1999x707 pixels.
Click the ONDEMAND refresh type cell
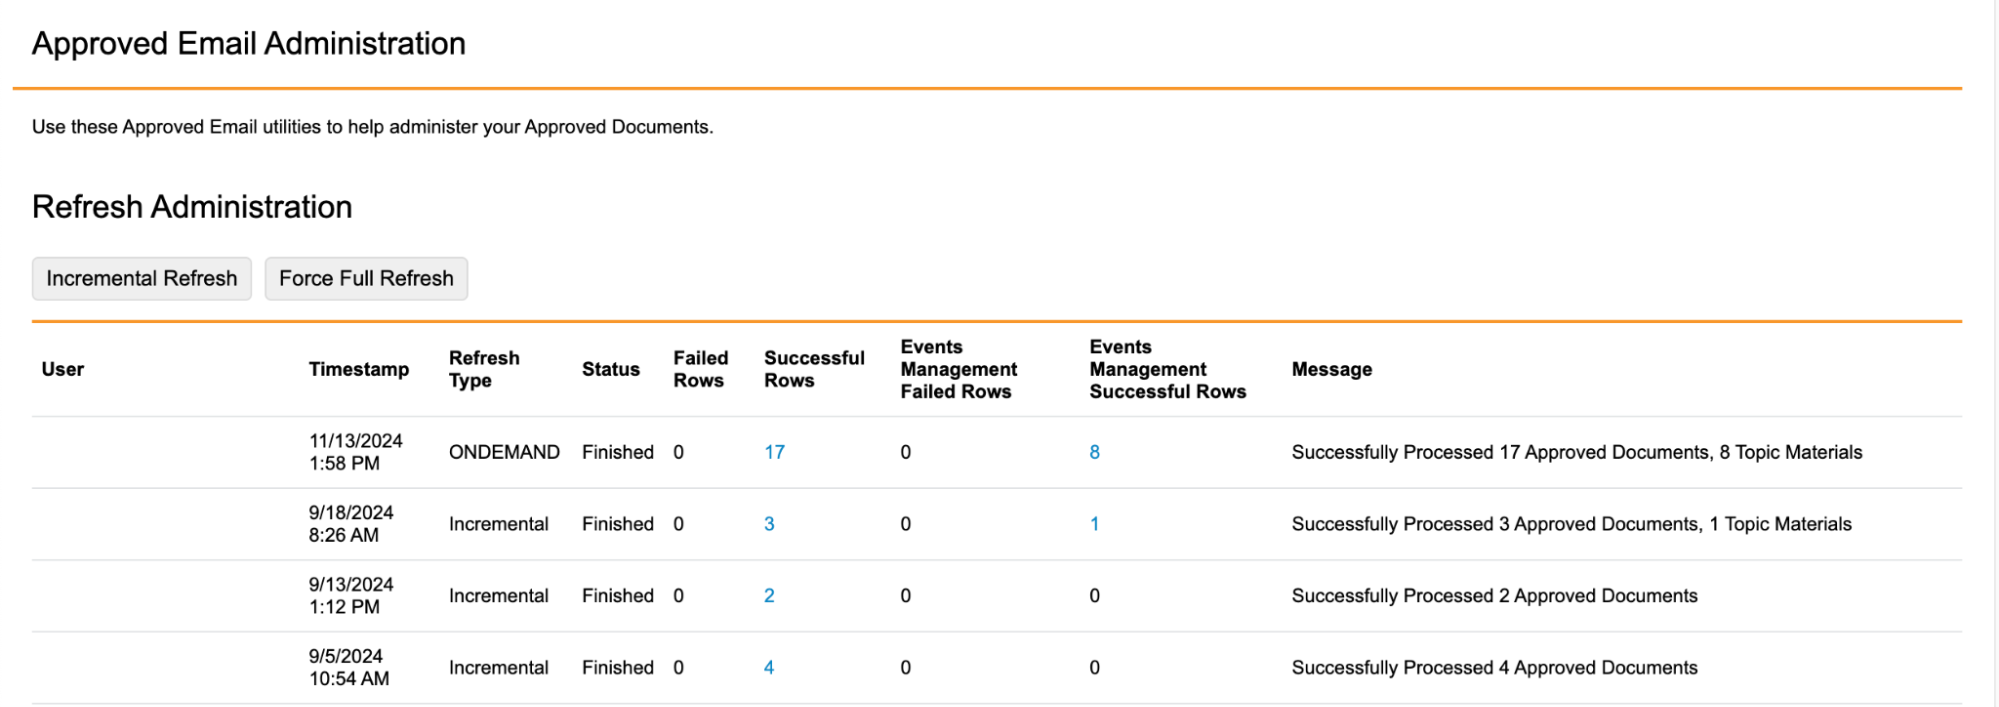tap(503, 452)
